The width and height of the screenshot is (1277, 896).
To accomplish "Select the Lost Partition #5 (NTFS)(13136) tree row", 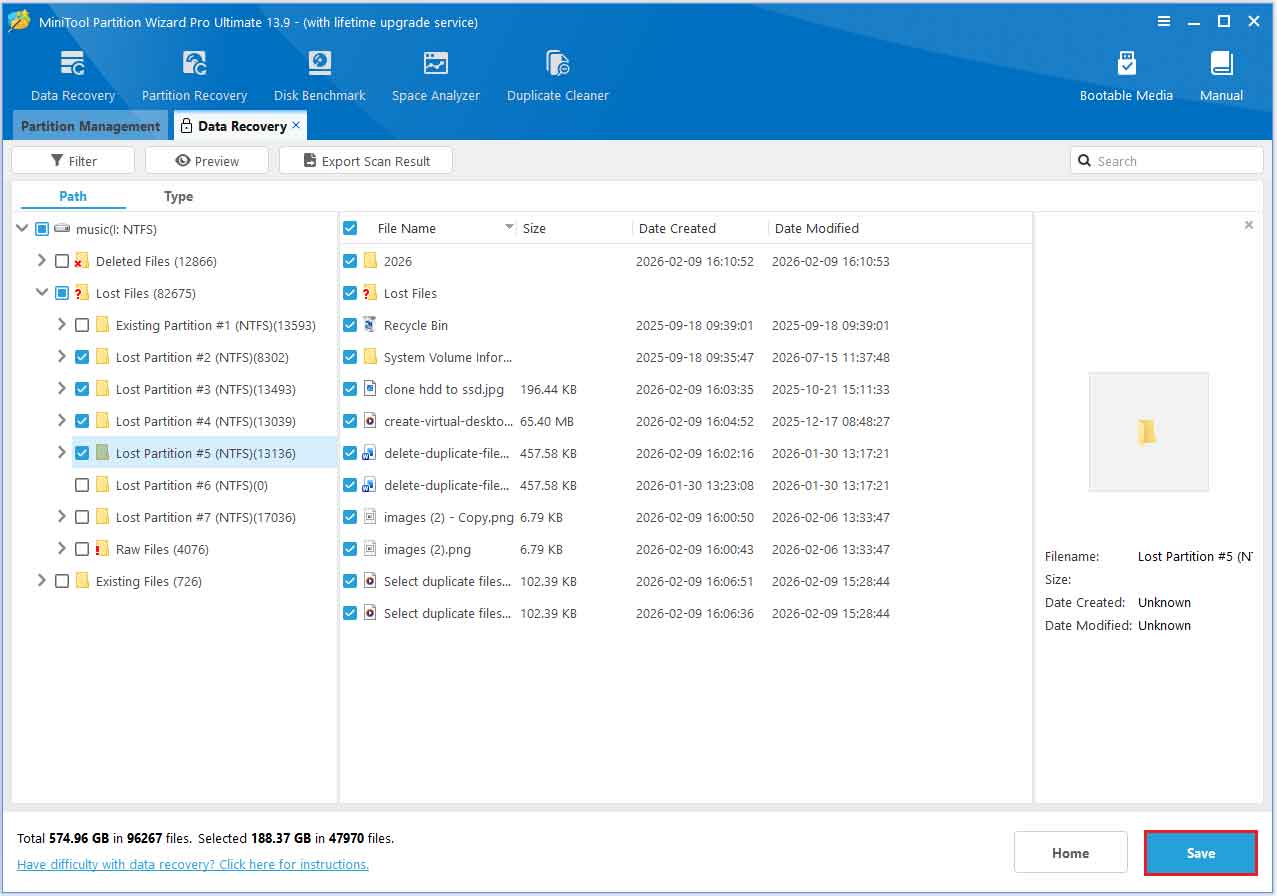I will point(205,453).
